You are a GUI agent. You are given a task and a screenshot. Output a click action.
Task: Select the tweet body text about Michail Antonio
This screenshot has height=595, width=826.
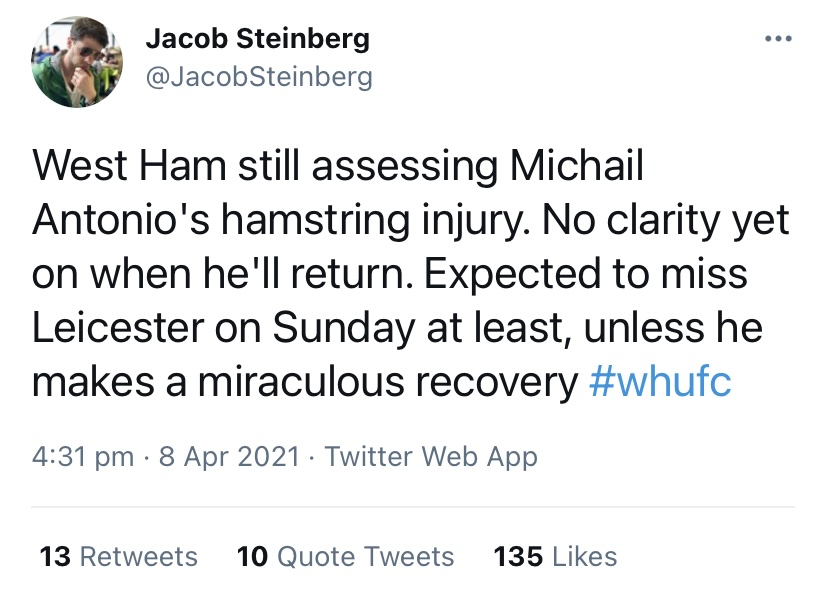click(x=411, y=273)
